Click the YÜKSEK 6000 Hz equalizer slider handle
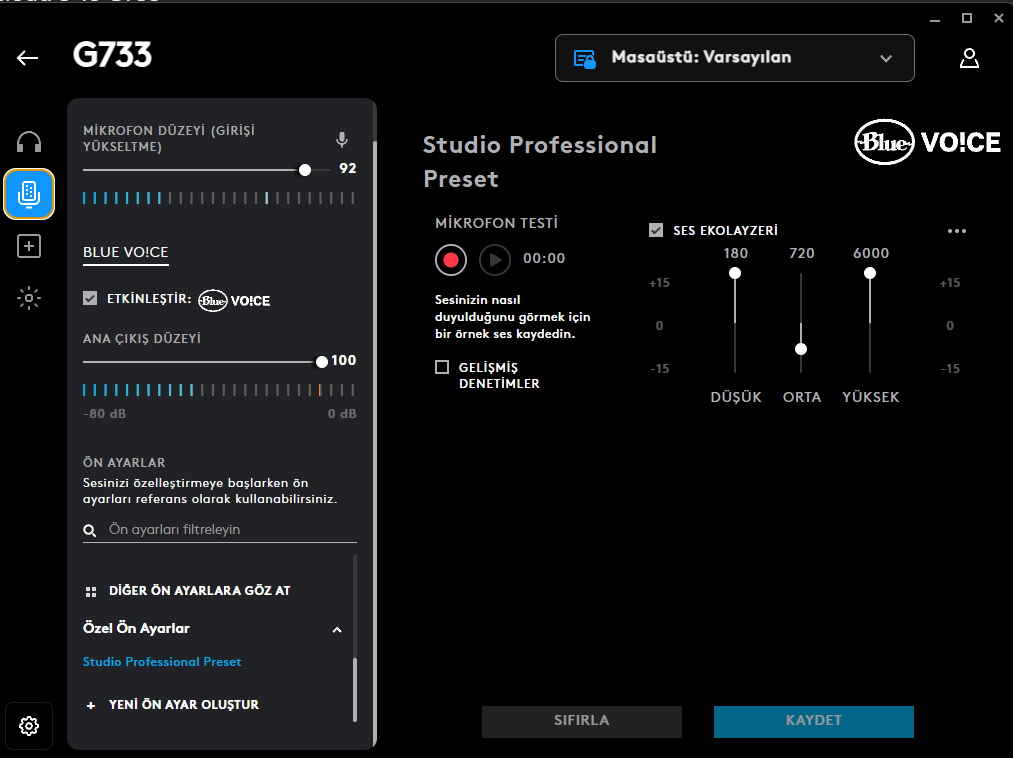 [870, 273]
